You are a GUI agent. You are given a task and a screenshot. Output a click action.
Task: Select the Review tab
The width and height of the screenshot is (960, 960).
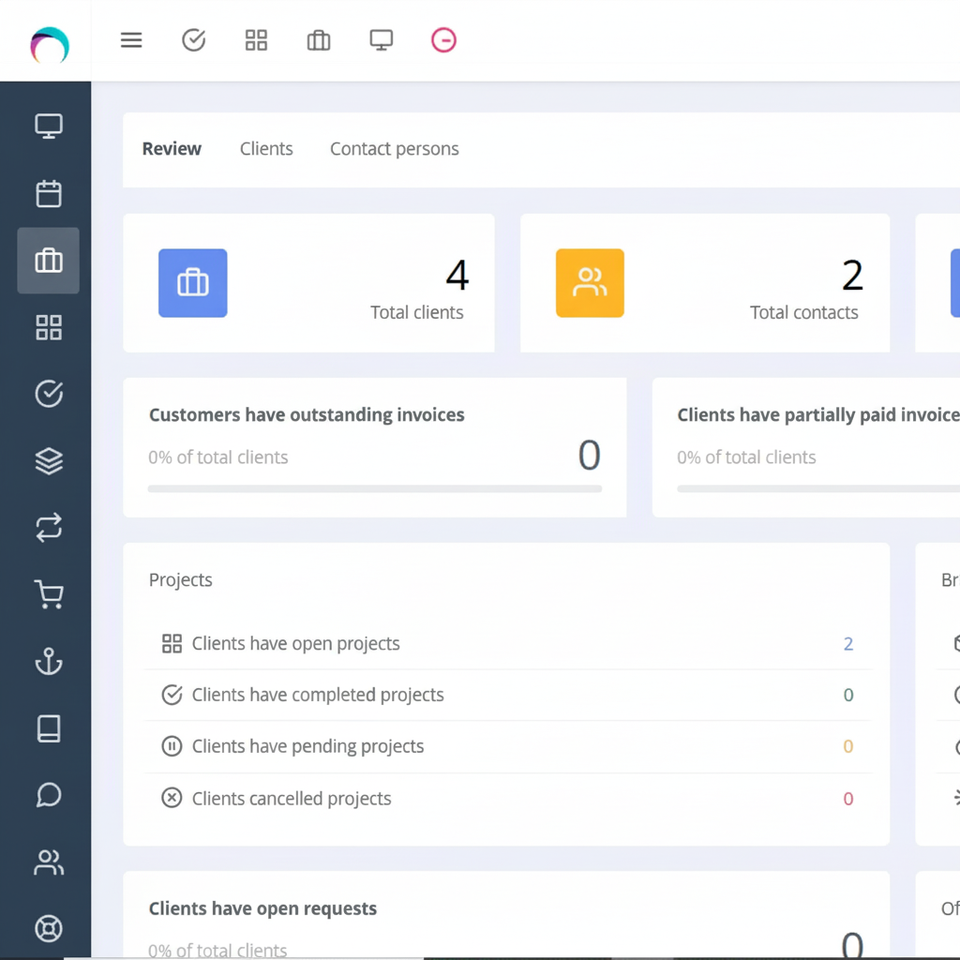point(171,149)
